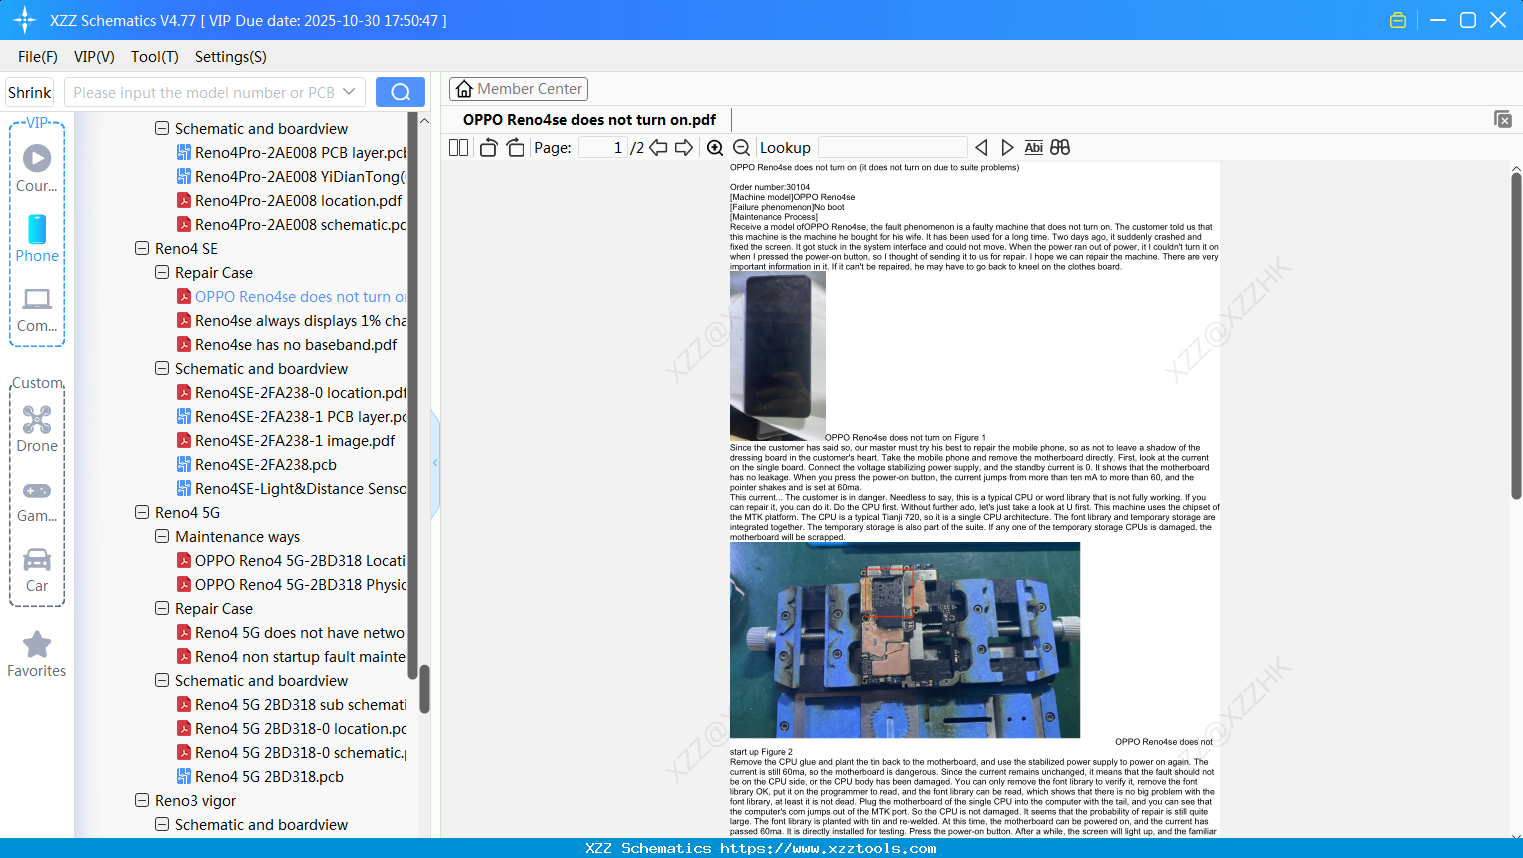Zoom out of the PDF
The width and height of the screenshot is (1523, 858).
(742, 148)
